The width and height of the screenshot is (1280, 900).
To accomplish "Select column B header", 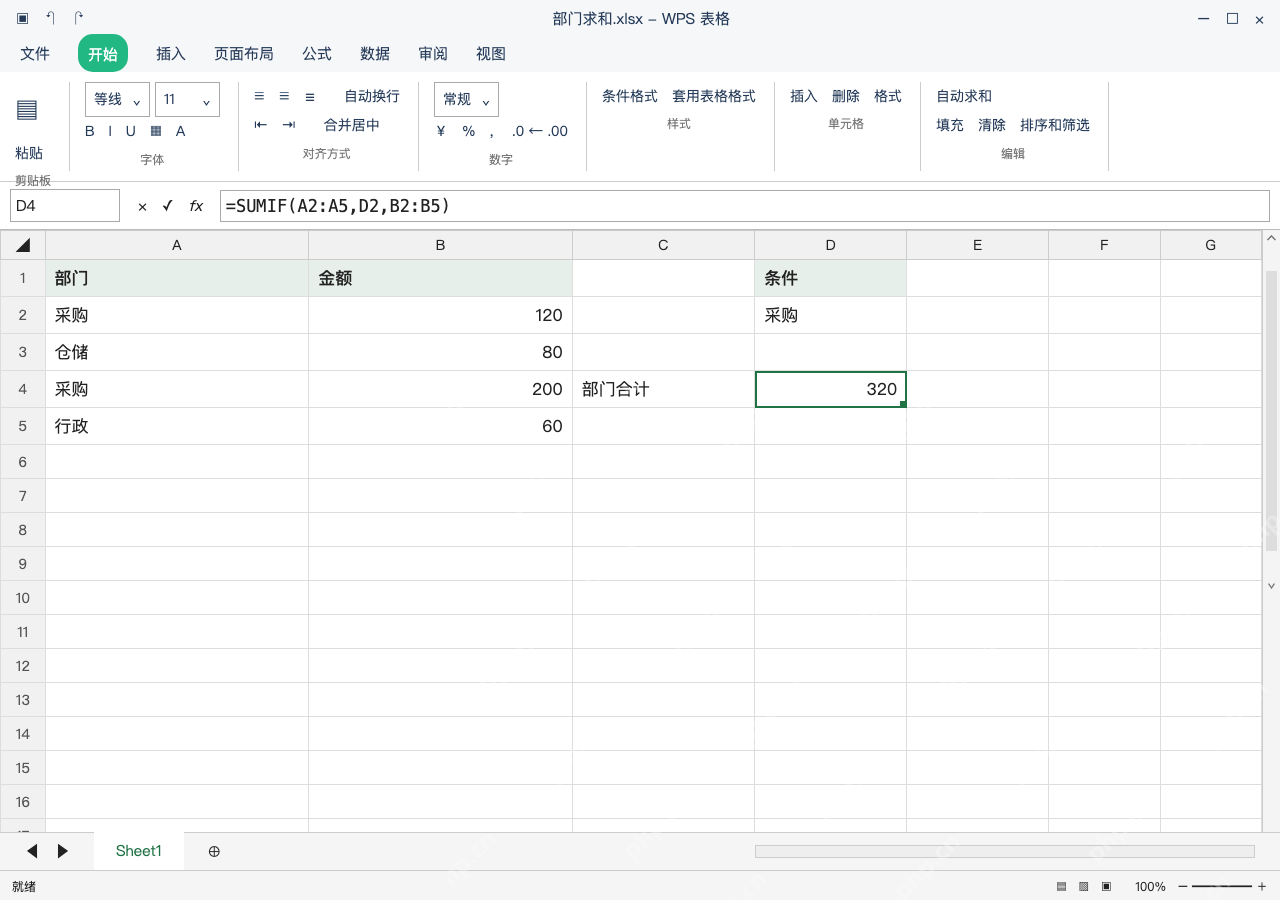I will [440, 245].
